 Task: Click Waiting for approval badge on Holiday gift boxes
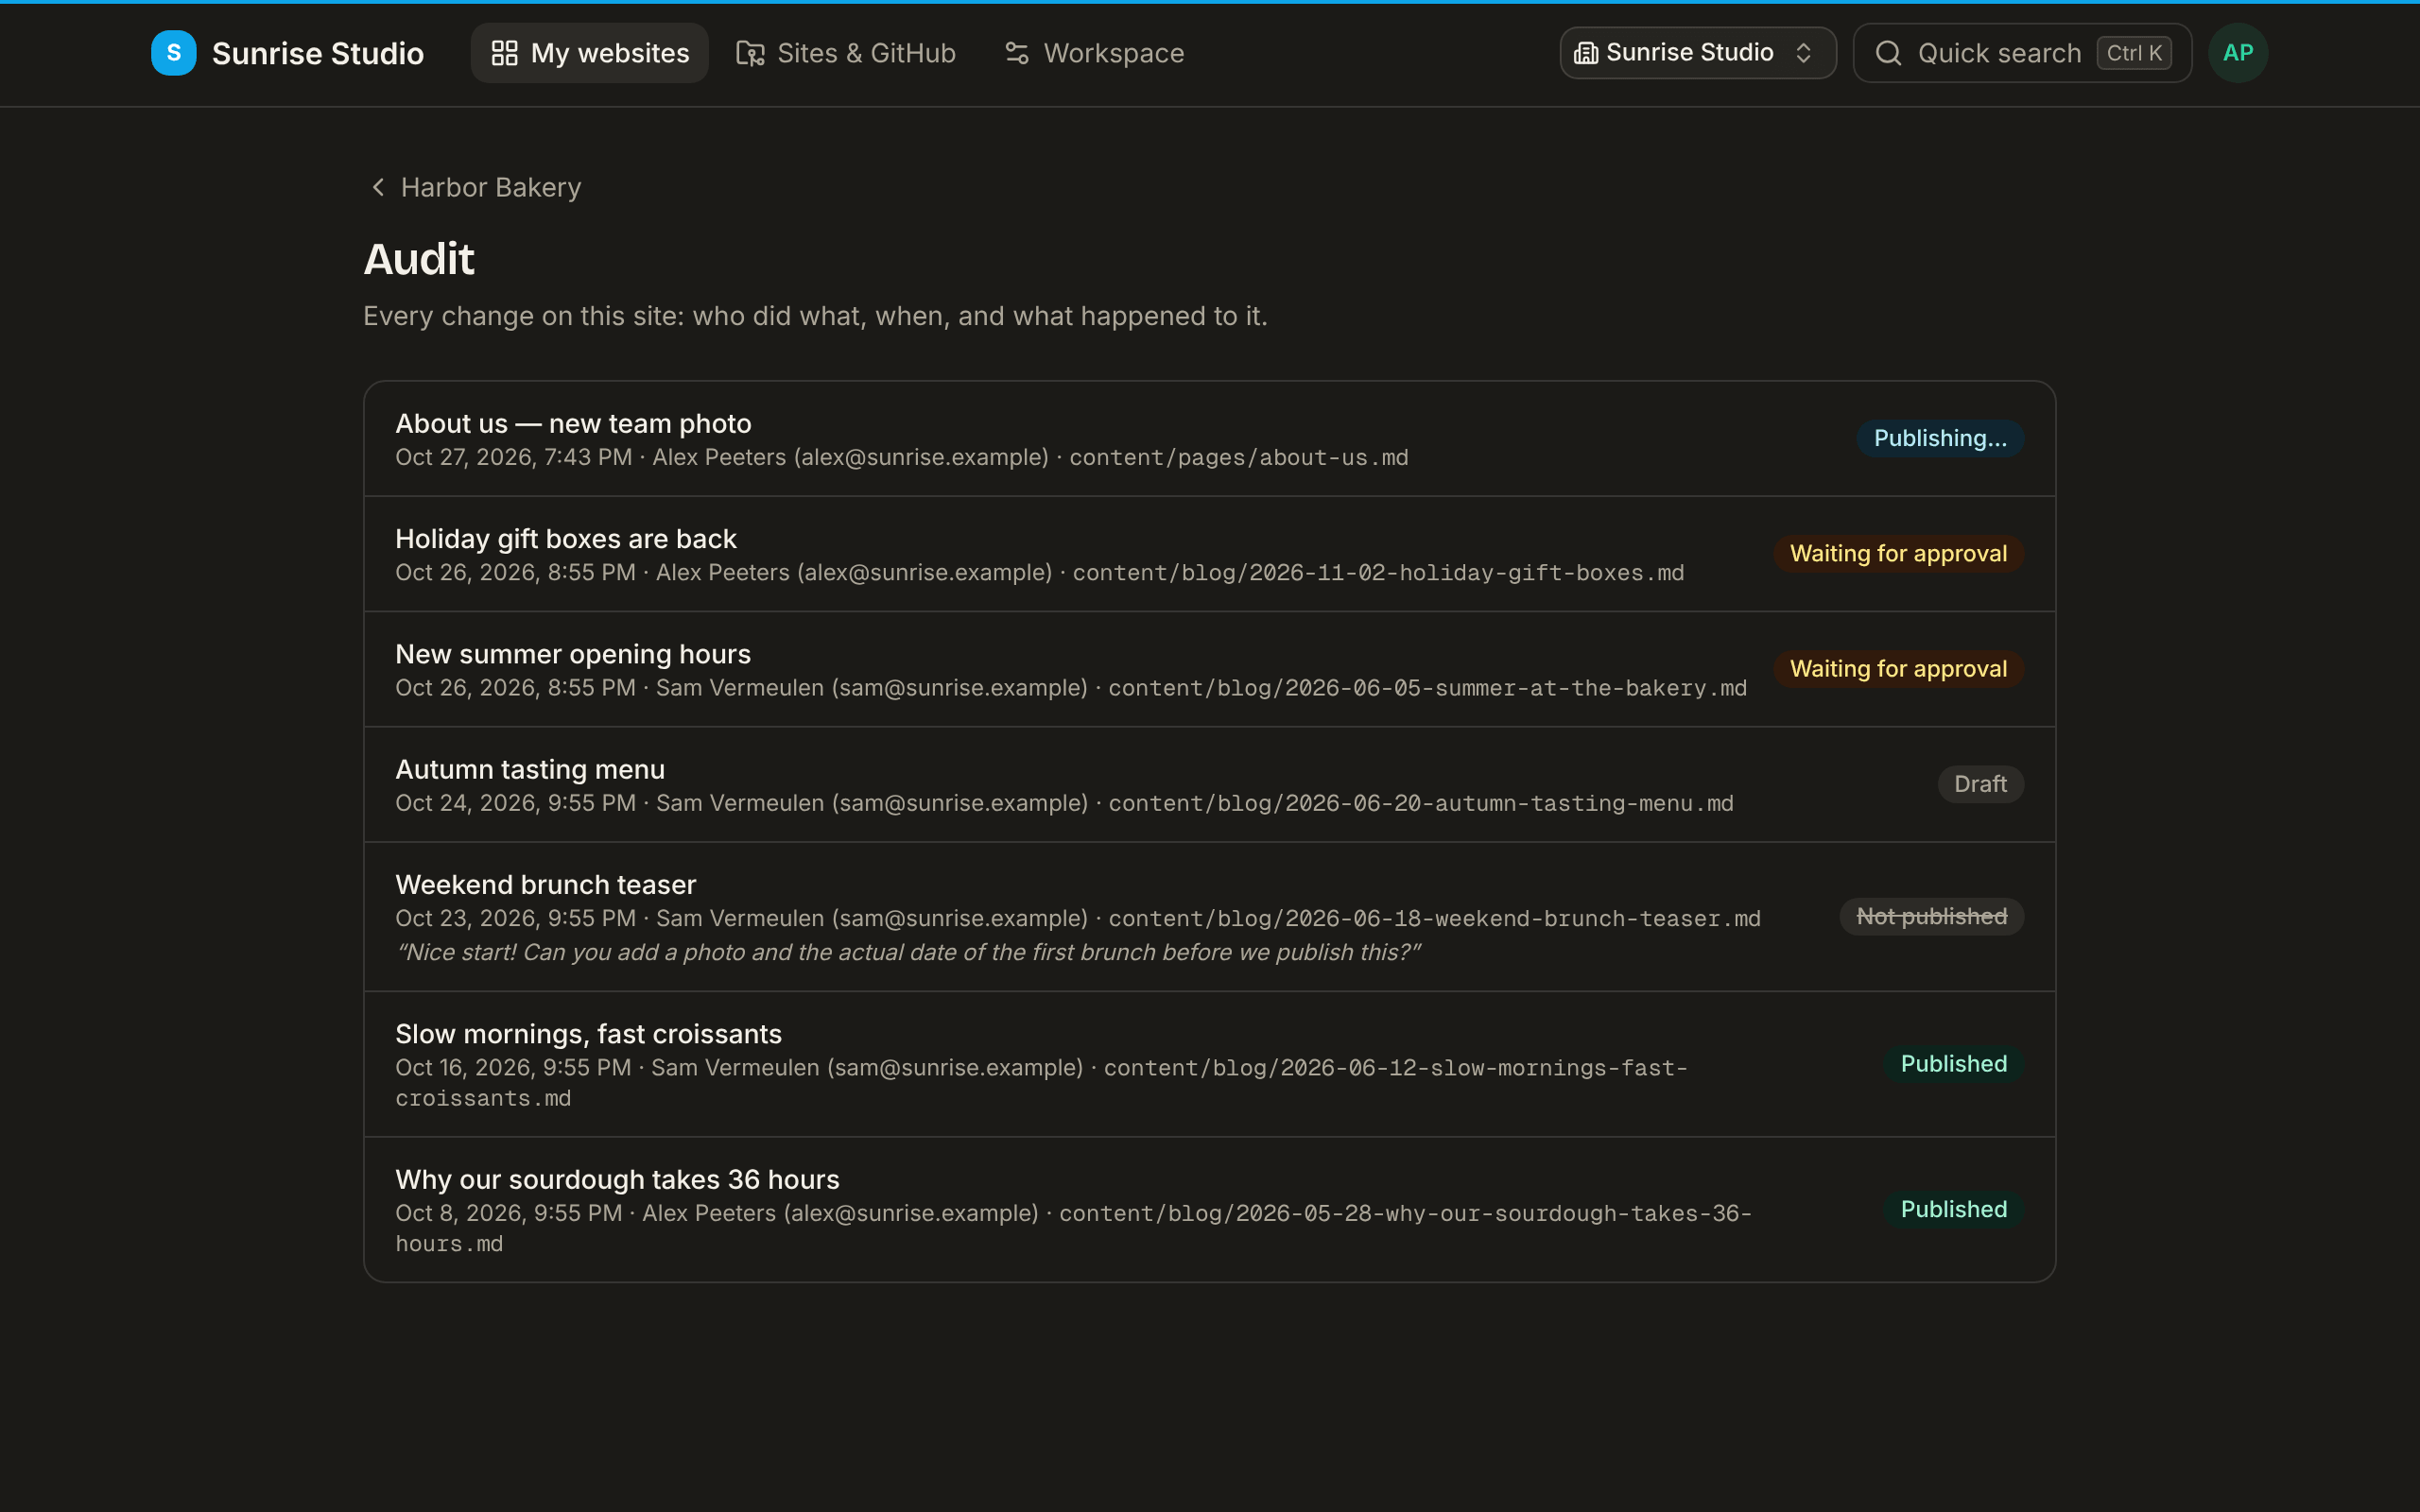(1898, 553)
